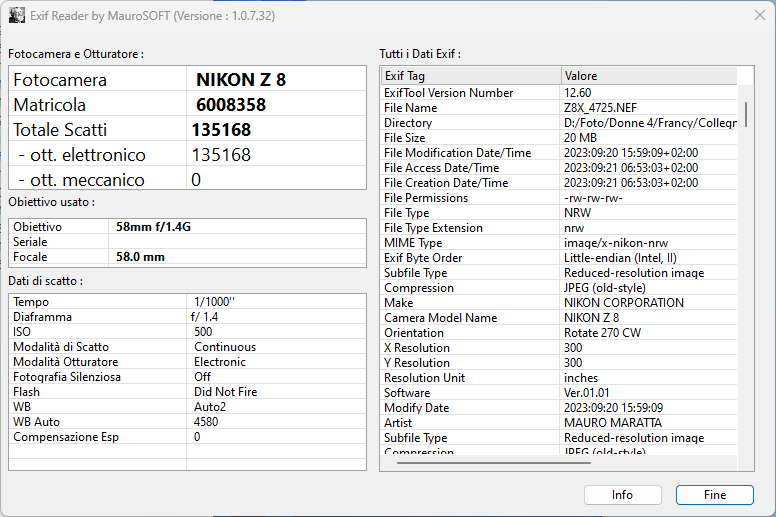Select the serial number 6008358
Viewport: 776px width, 517px height.
[231, 105]
